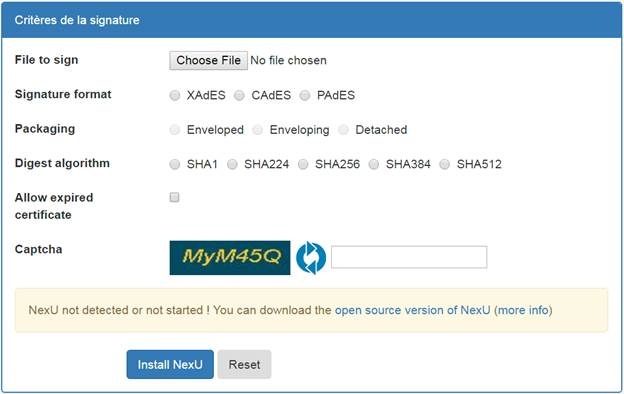Choose Detached packaging option
The width and height of the screenshot is (624, 394).
343,130
